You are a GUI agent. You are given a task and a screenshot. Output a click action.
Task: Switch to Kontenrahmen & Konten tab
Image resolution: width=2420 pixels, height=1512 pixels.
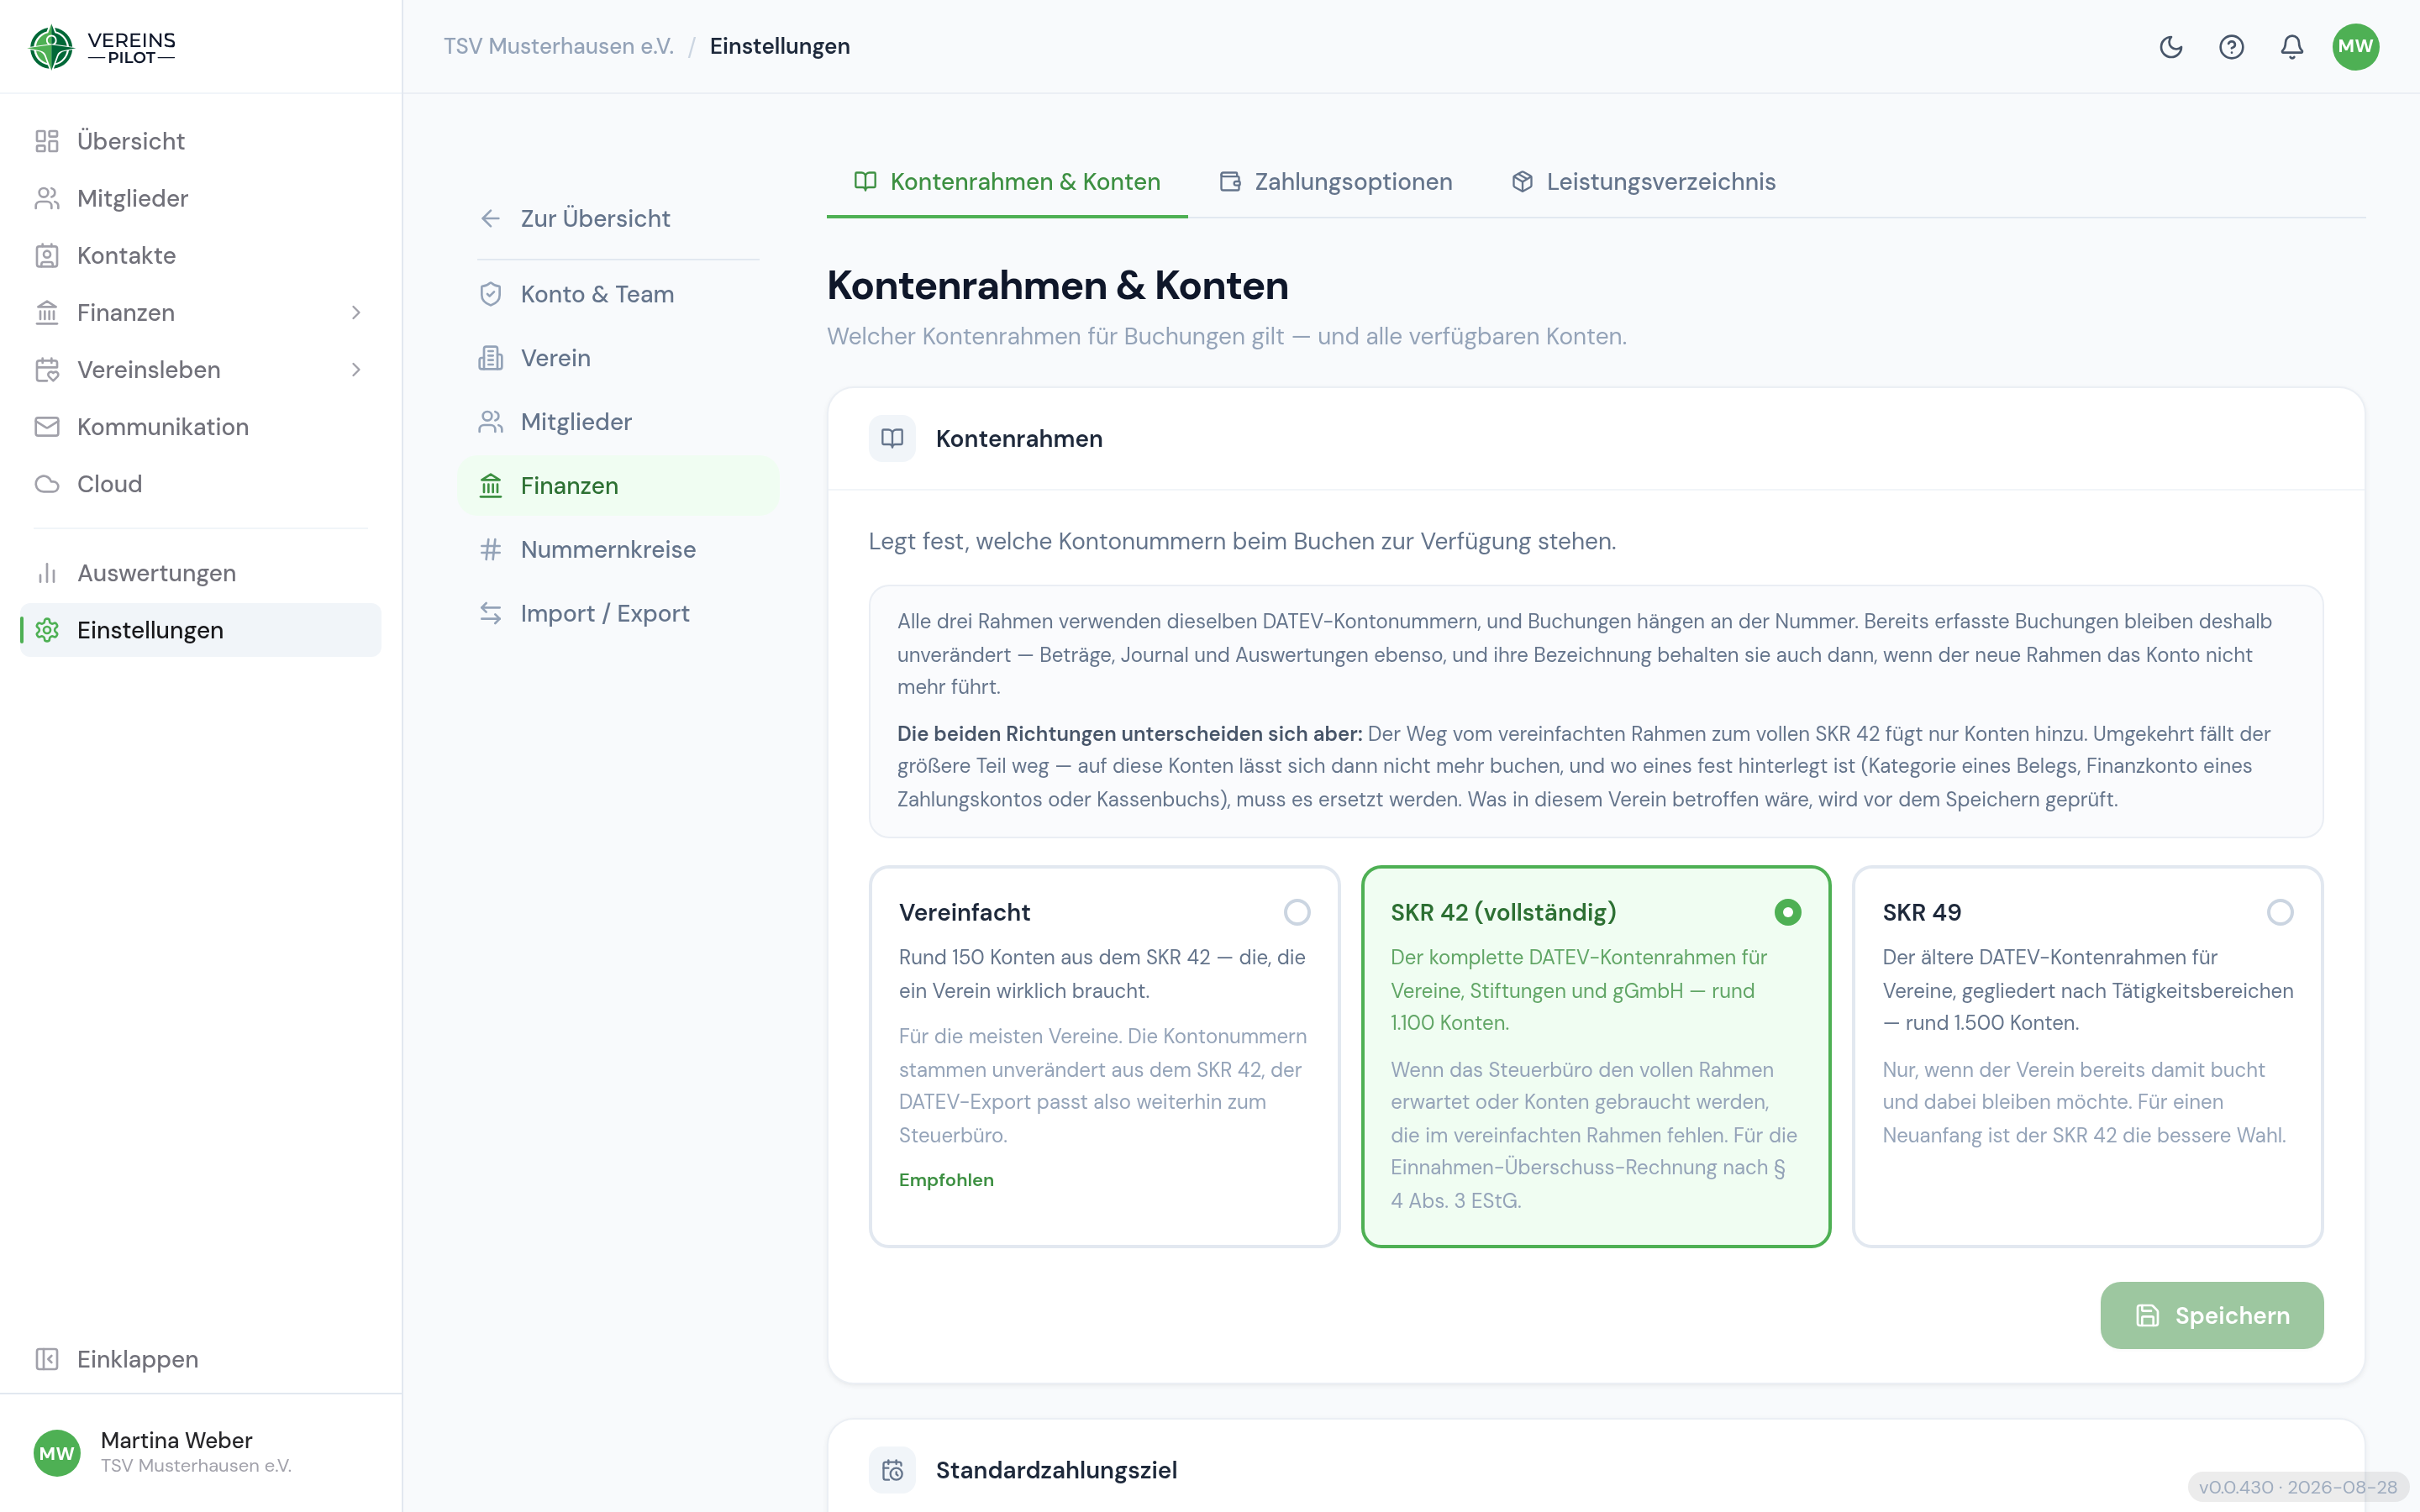[1007, 182]
